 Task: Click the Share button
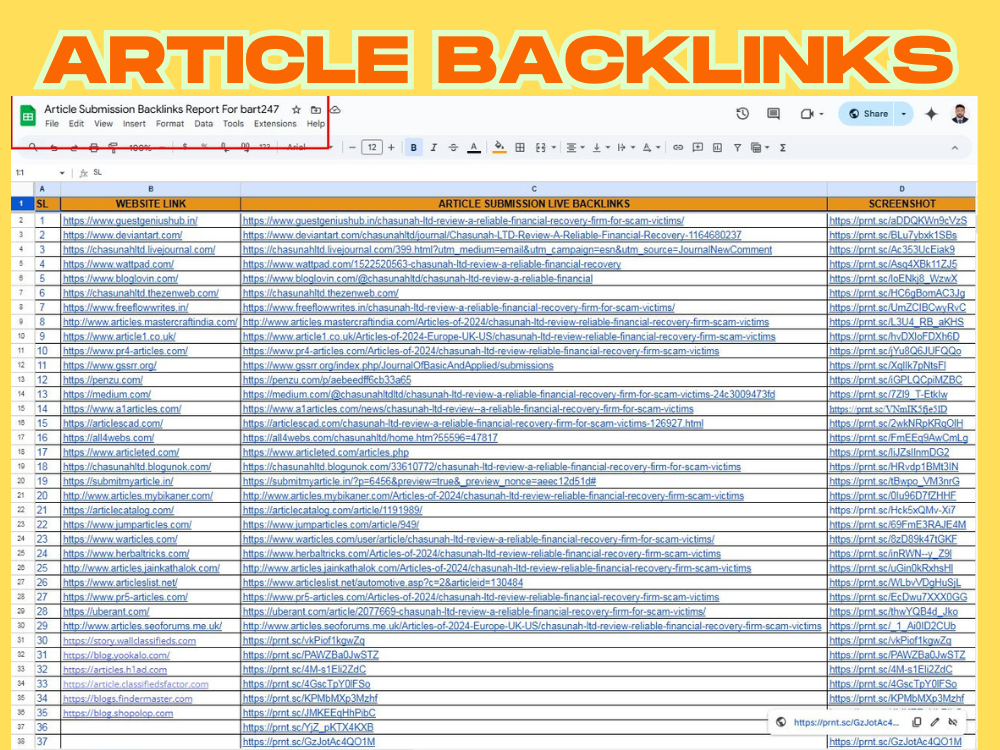[867, 114]
